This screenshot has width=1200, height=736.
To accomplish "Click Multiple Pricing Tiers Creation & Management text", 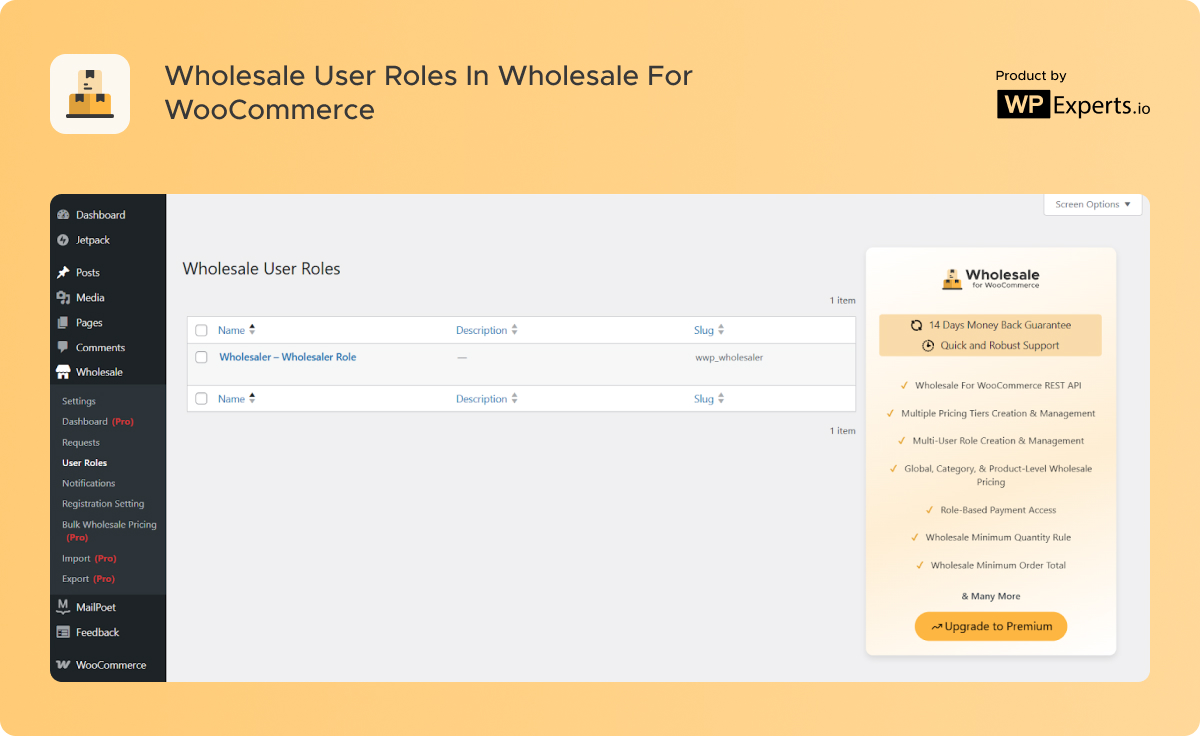I will tap(998, 413).
